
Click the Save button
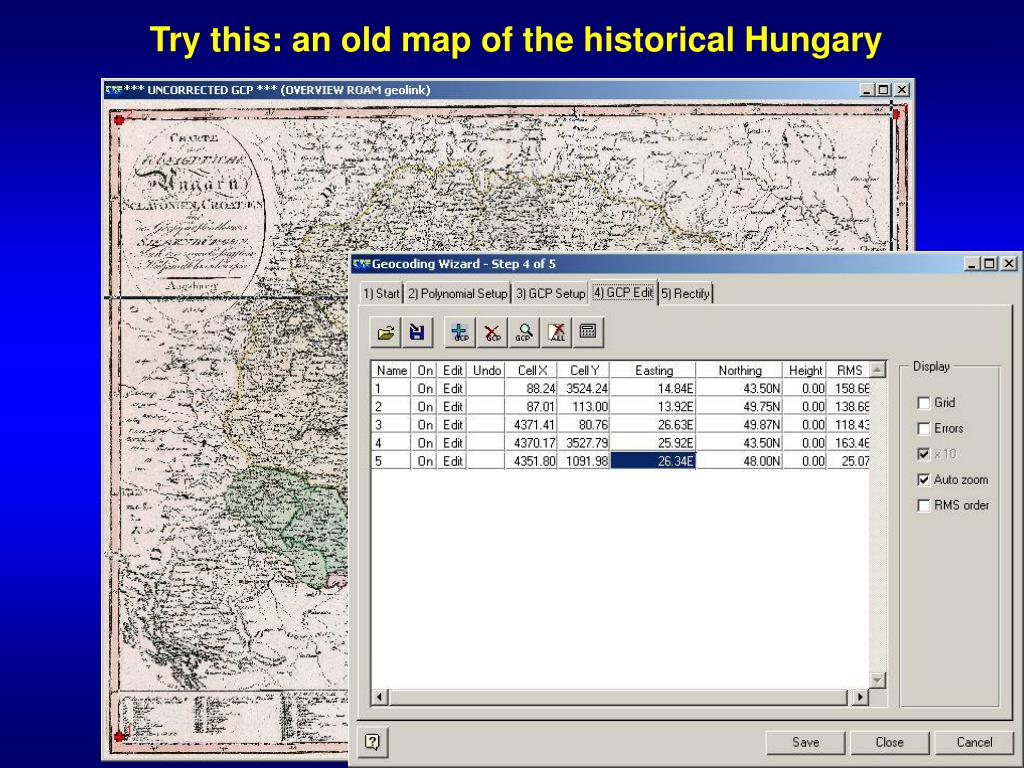point(805,743)
